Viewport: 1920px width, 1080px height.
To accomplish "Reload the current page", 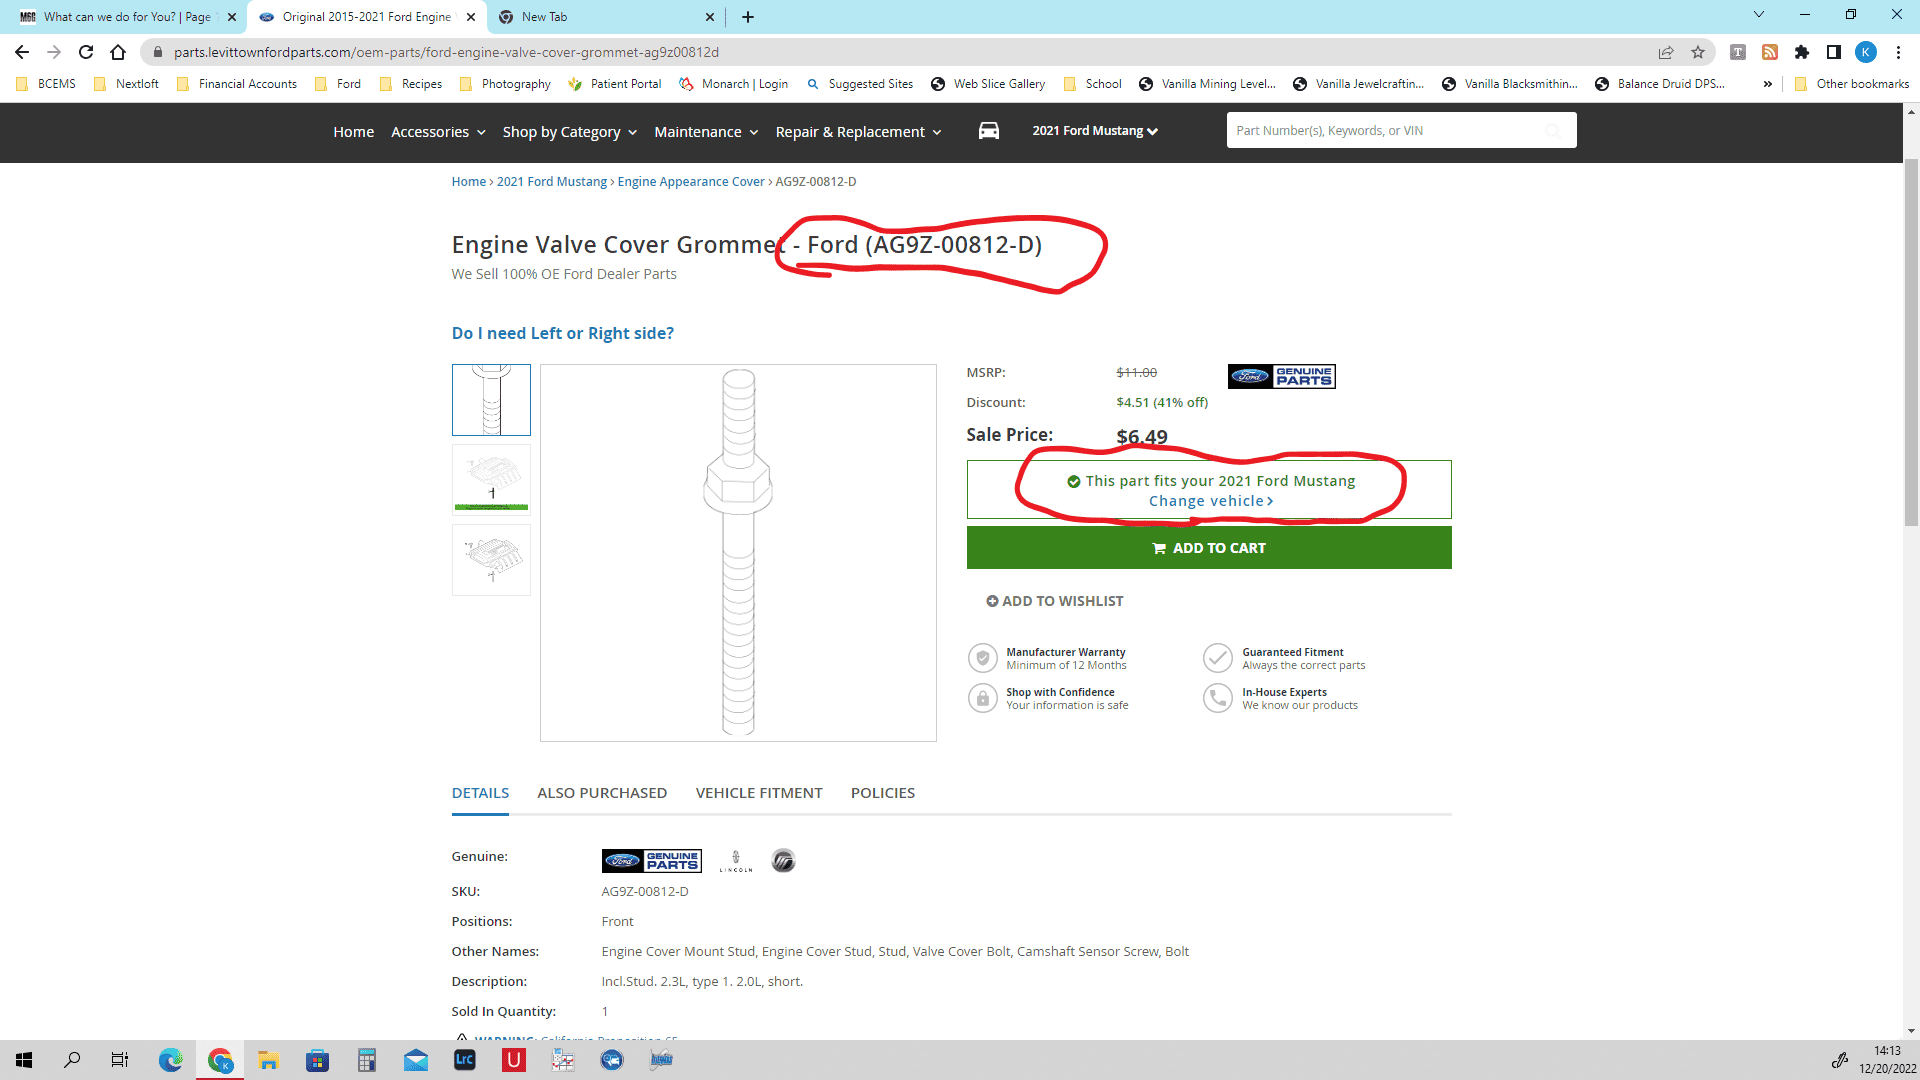I will (86, 52).
